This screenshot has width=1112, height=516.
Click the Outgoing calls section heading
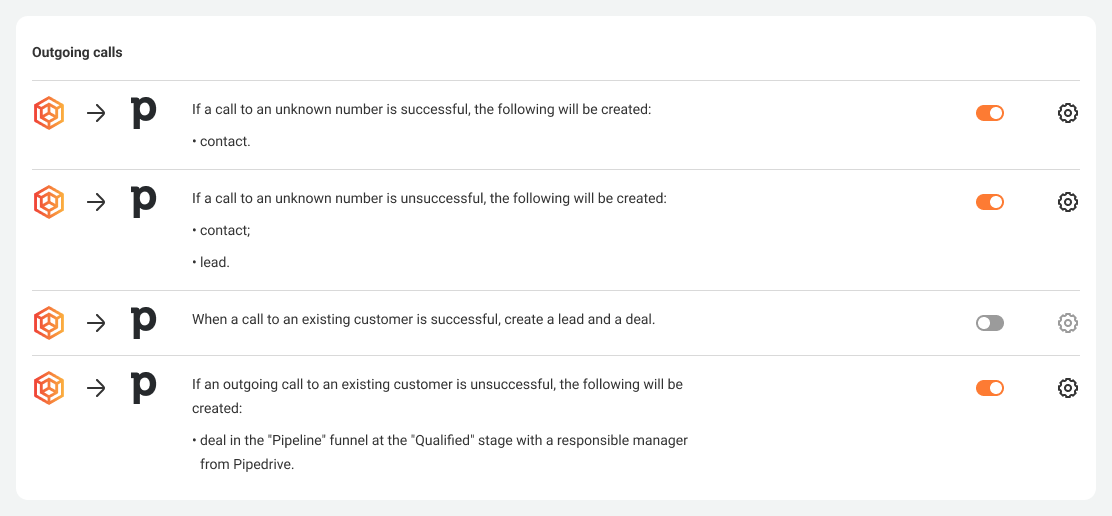[77, 52]
